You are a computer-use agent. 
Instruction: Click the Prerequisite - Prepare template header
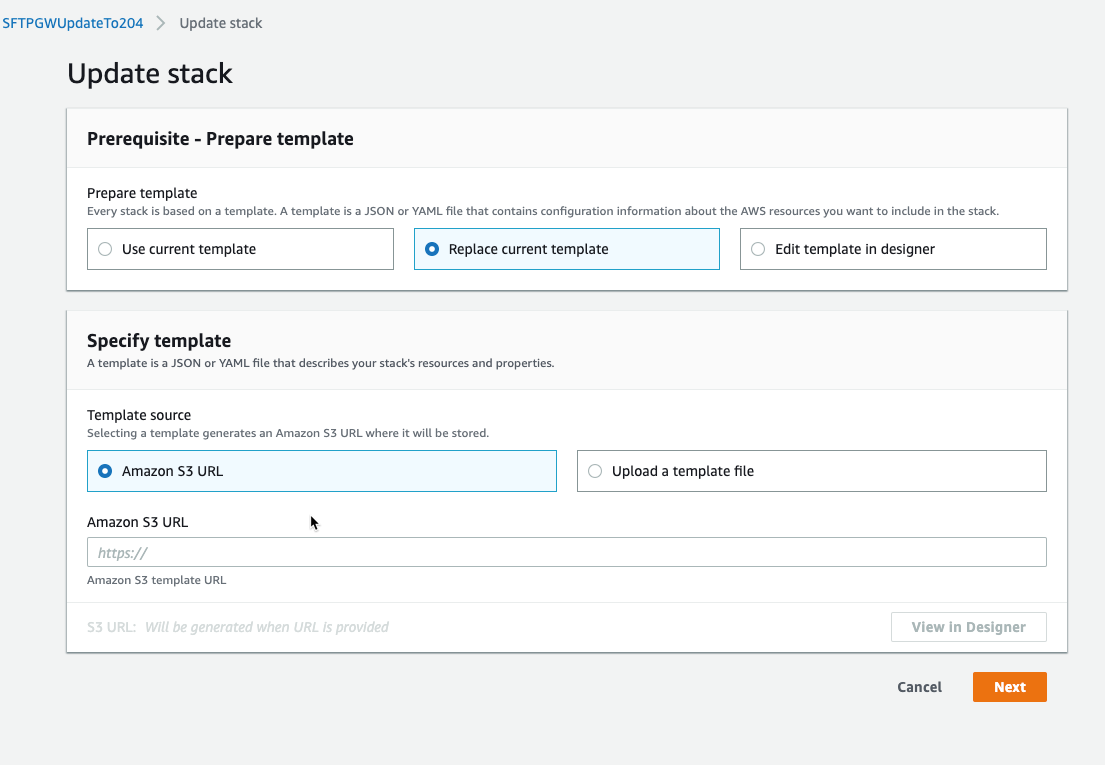click(220, 139)
